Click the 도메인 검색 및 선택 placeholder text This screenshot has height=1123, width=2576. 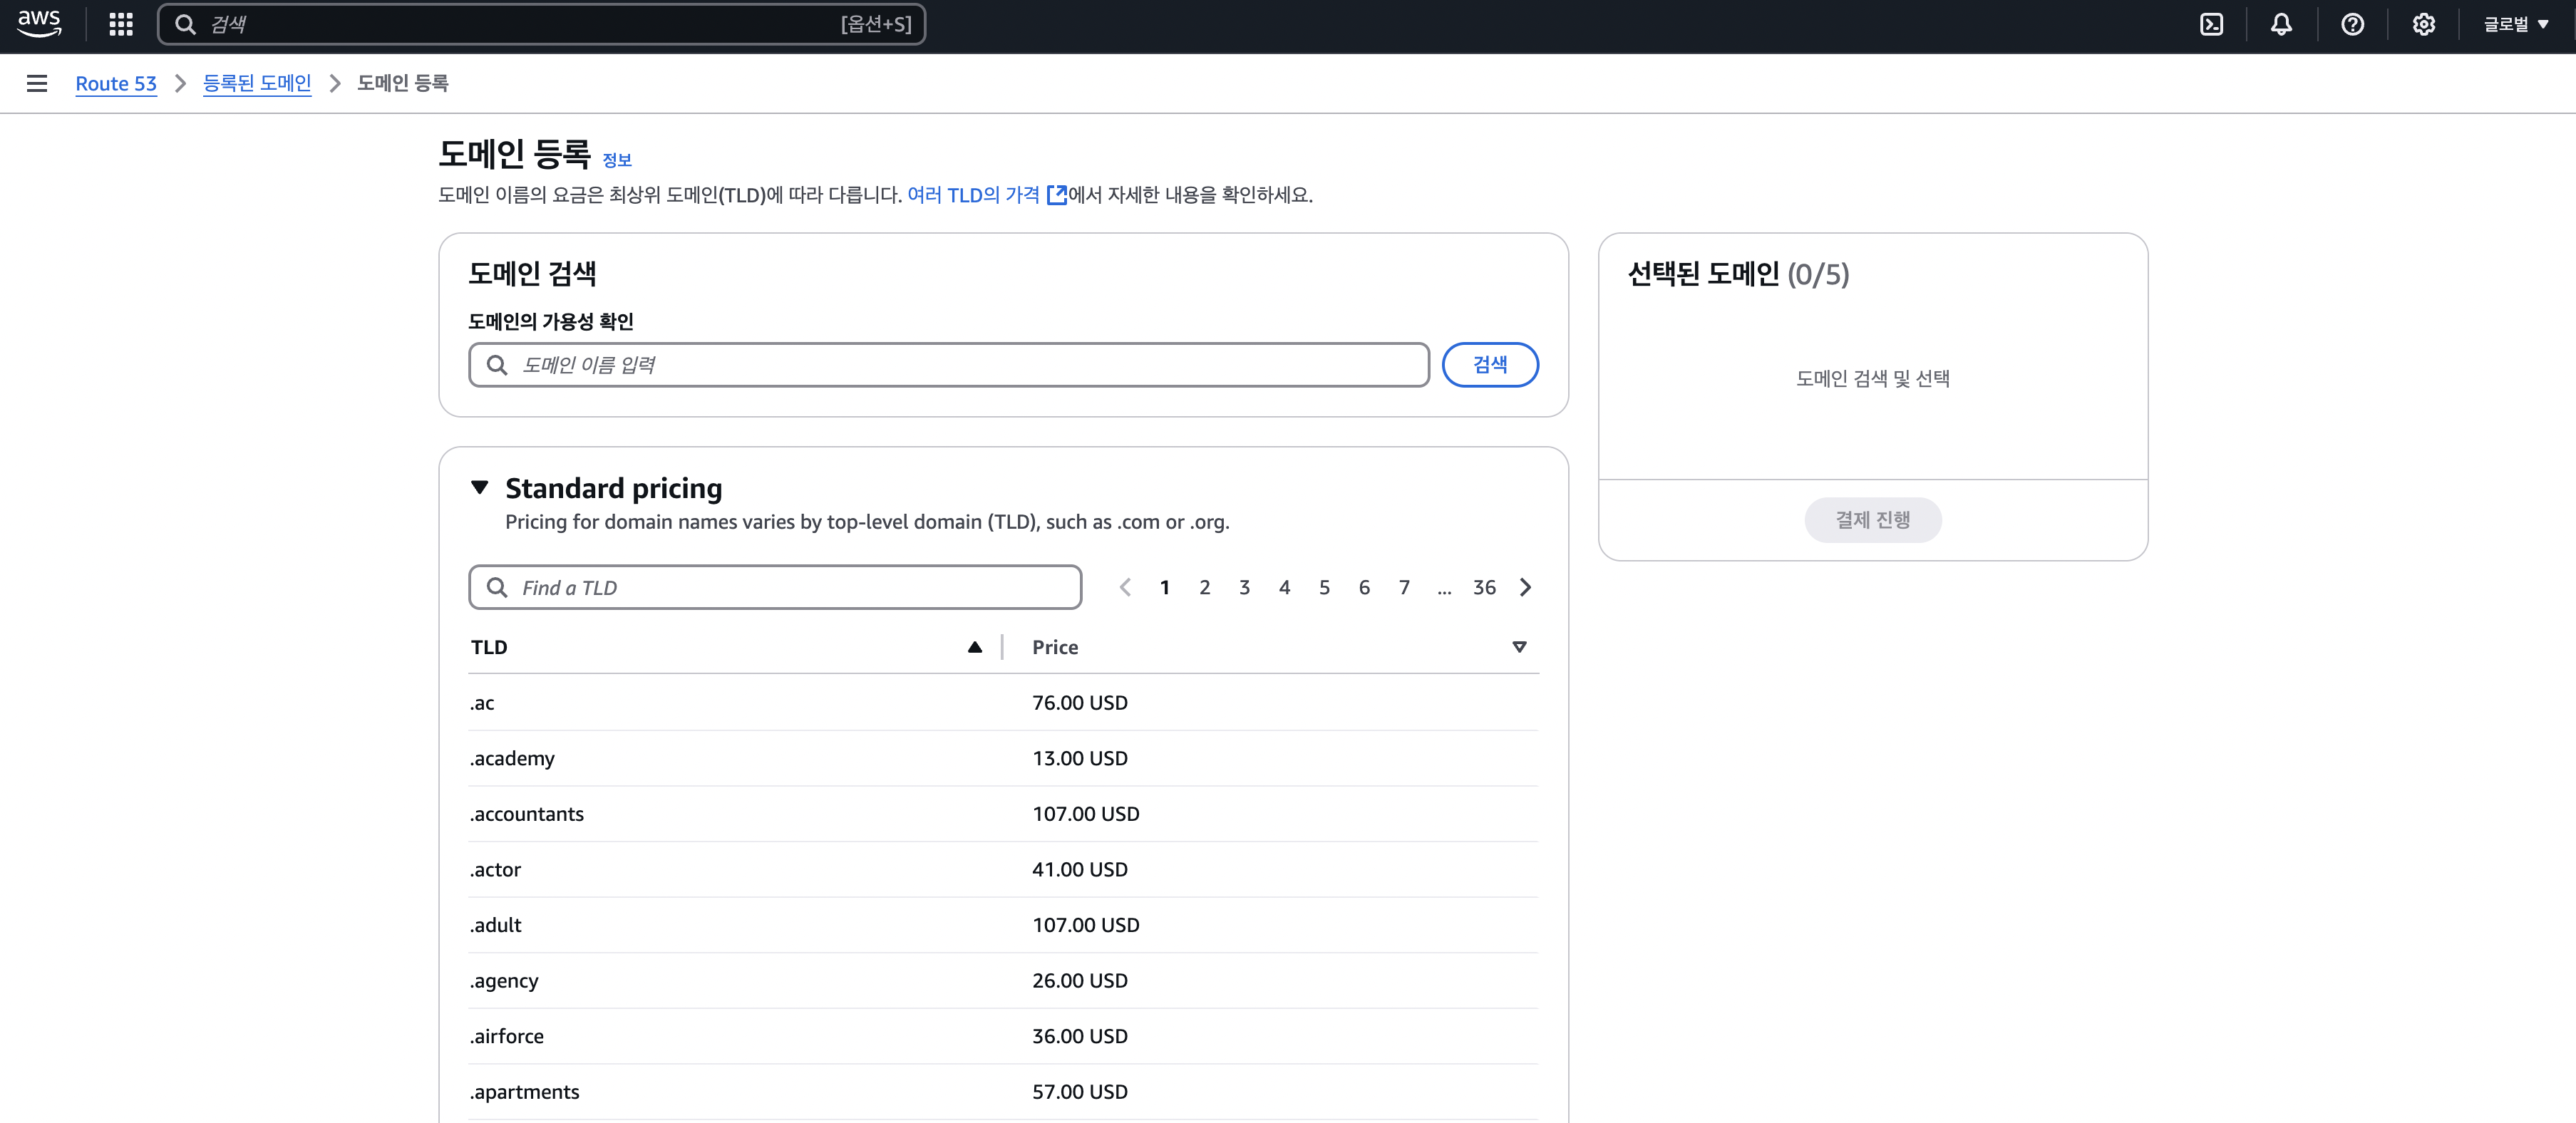[x=1872, y=379]
